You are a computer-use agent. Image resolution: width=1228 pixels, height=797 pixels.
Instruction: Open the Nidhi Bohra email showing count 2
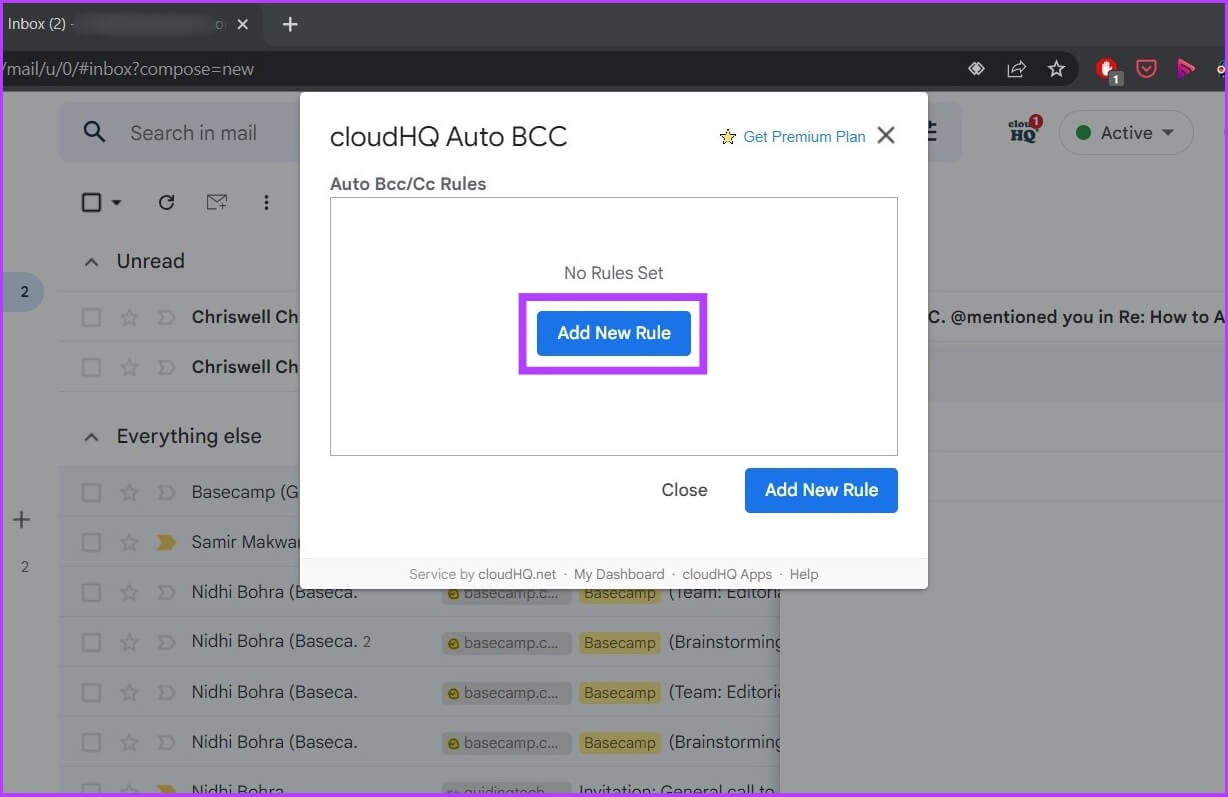click(420, 642)
